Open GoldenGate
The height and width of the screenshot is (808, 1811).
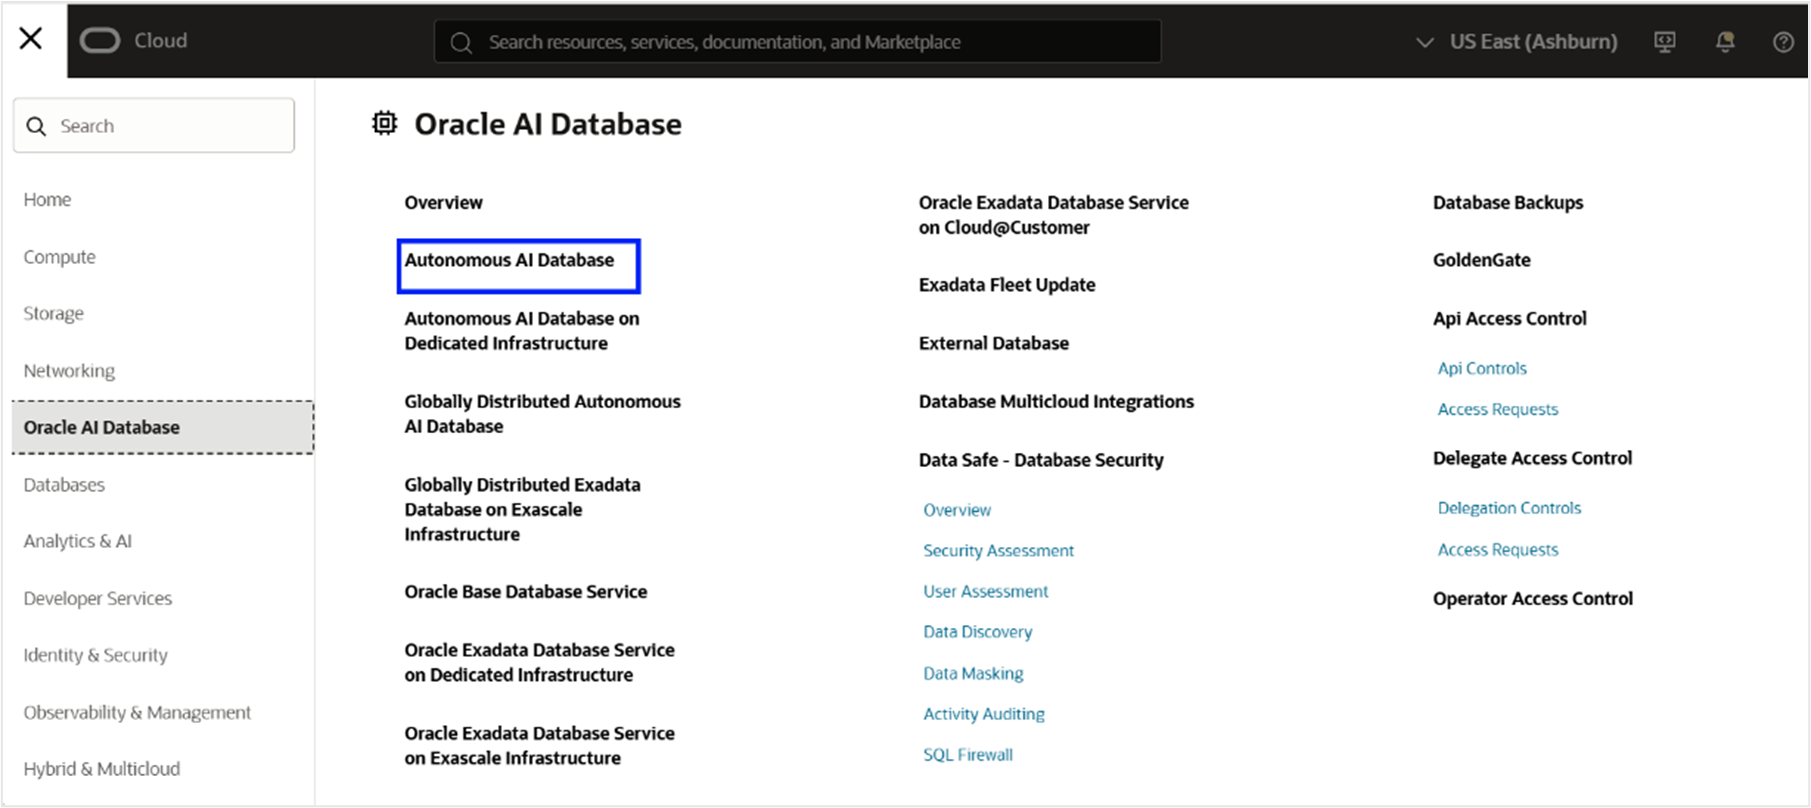(x=1481, y=260)
